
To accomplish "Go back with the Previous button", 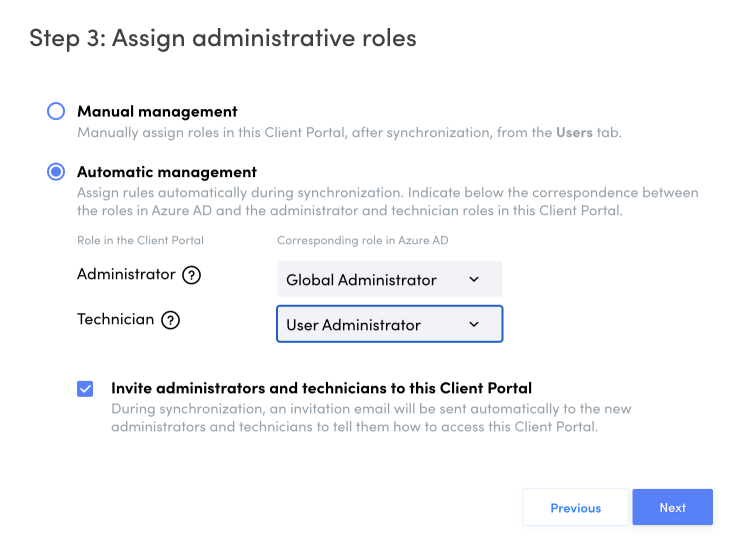I will [x=575, y=508].
